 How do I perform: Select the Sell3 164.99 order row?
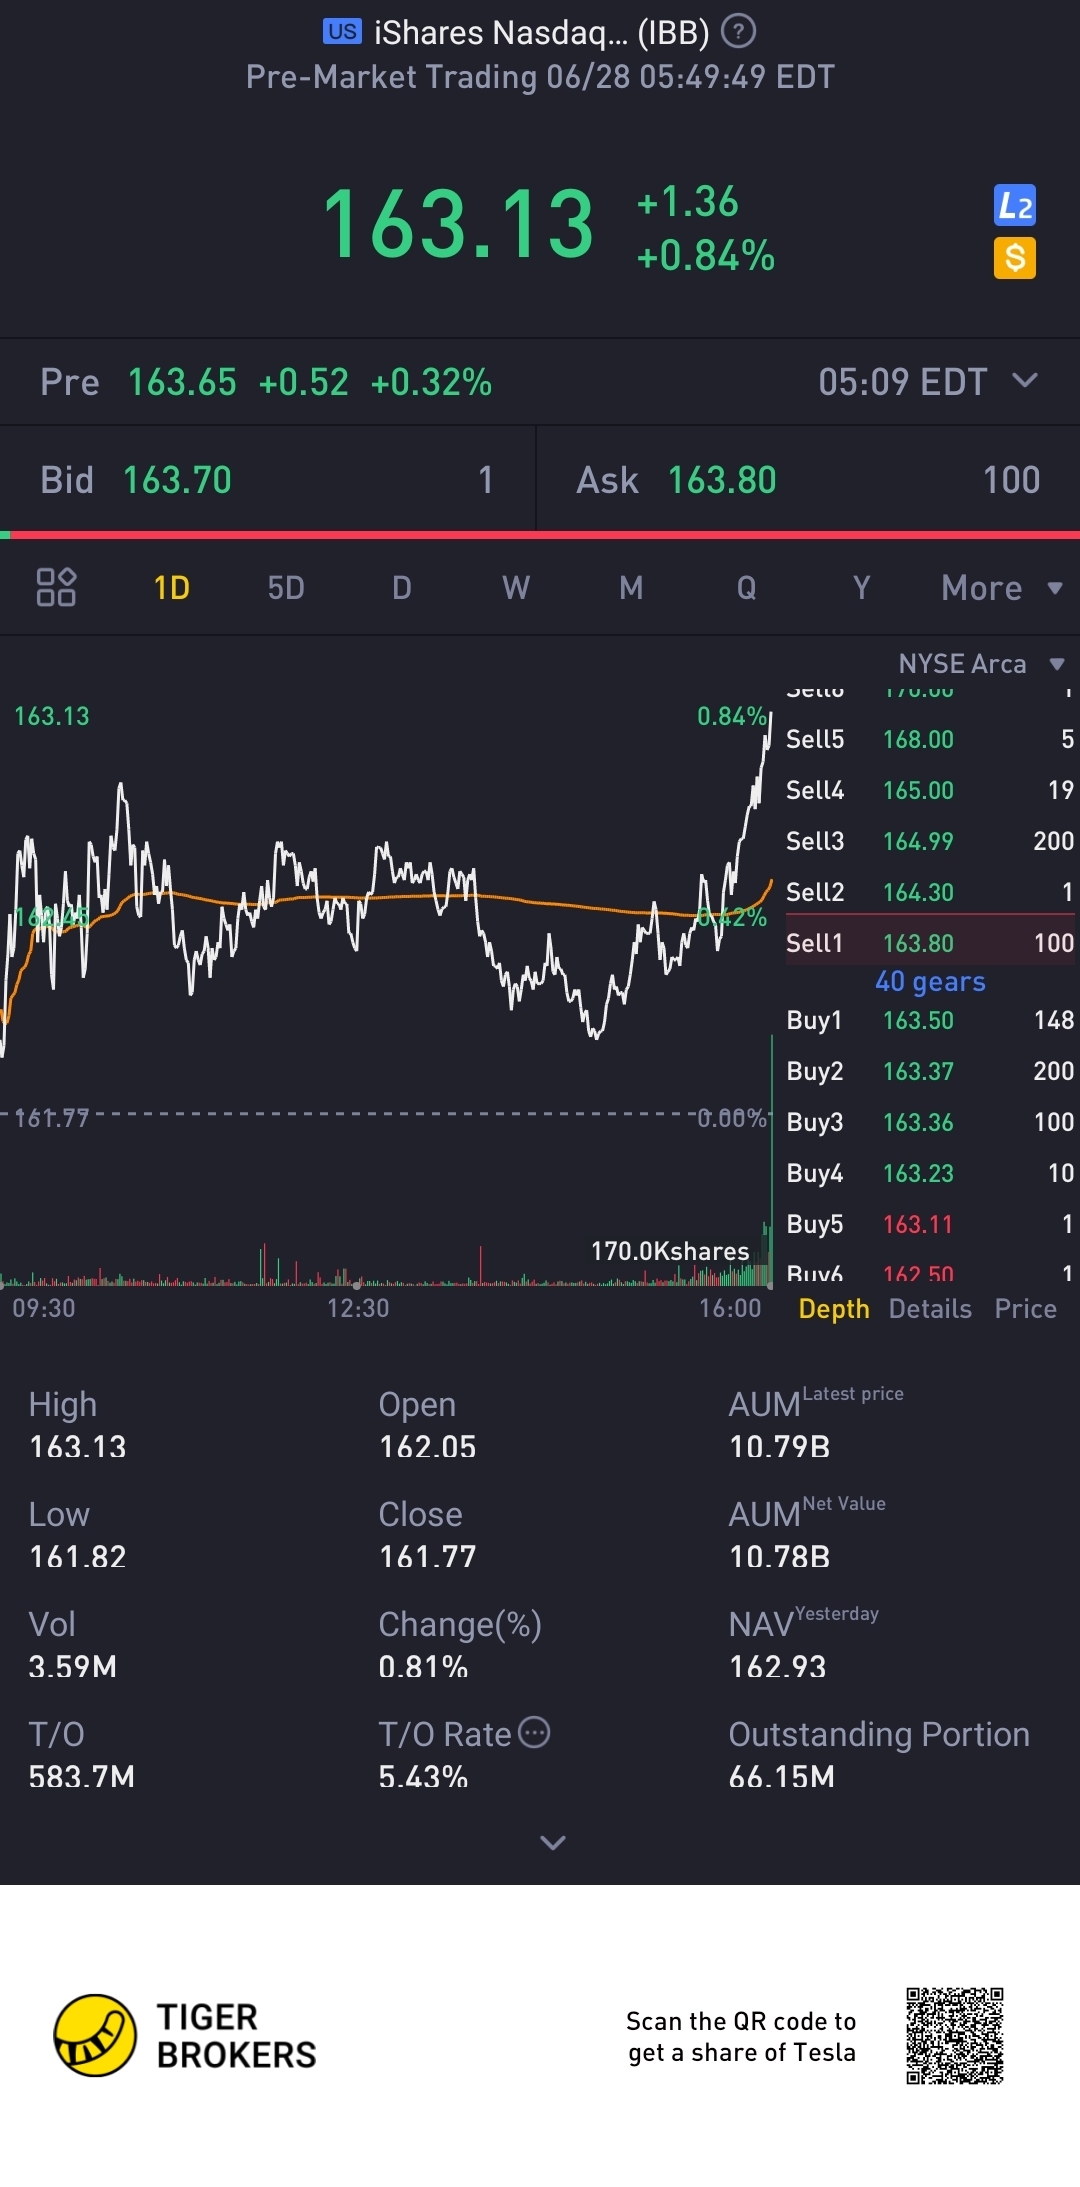point(930,840)
